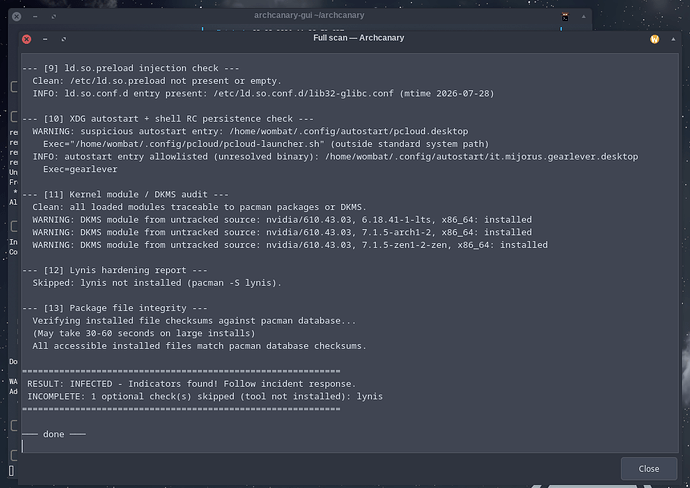
Task: Click the '[12] Lynis hardening report' header
Action: point(115,270)
